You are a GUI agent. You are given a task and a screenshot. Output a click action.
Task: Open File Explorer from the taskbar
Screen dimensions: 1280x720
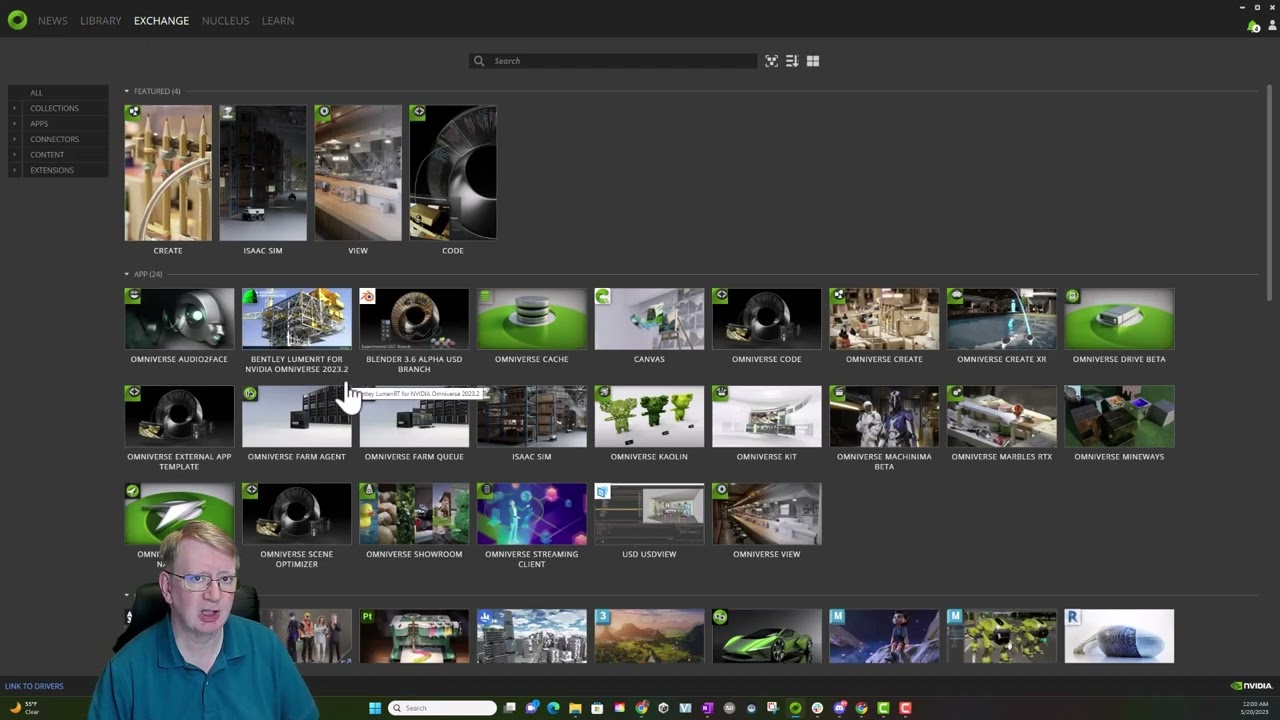tap(575, 708)
